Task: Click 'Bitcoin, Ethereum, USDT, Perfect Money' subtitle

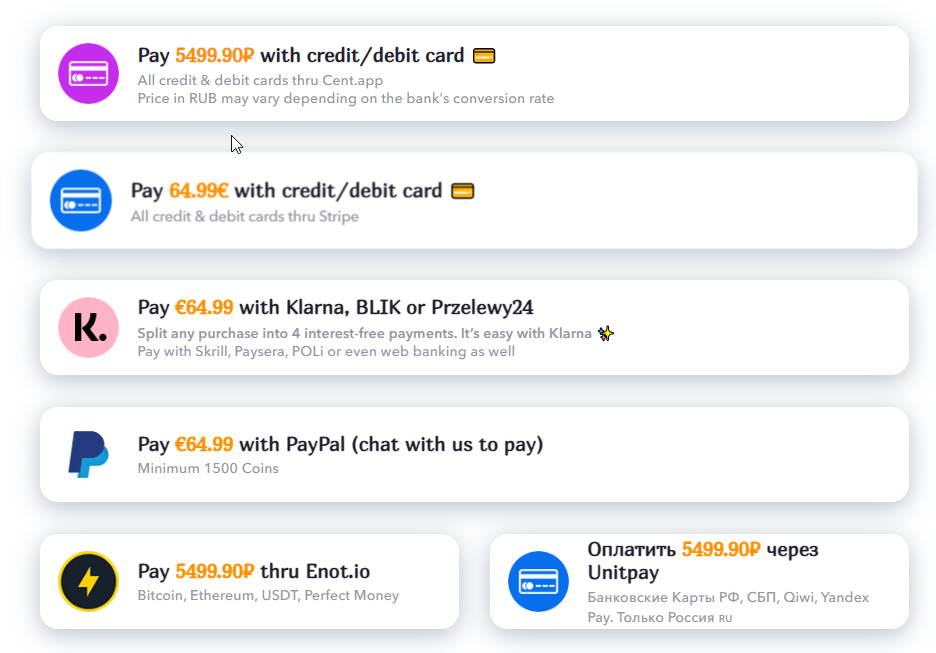Action: tap(268, 595)
